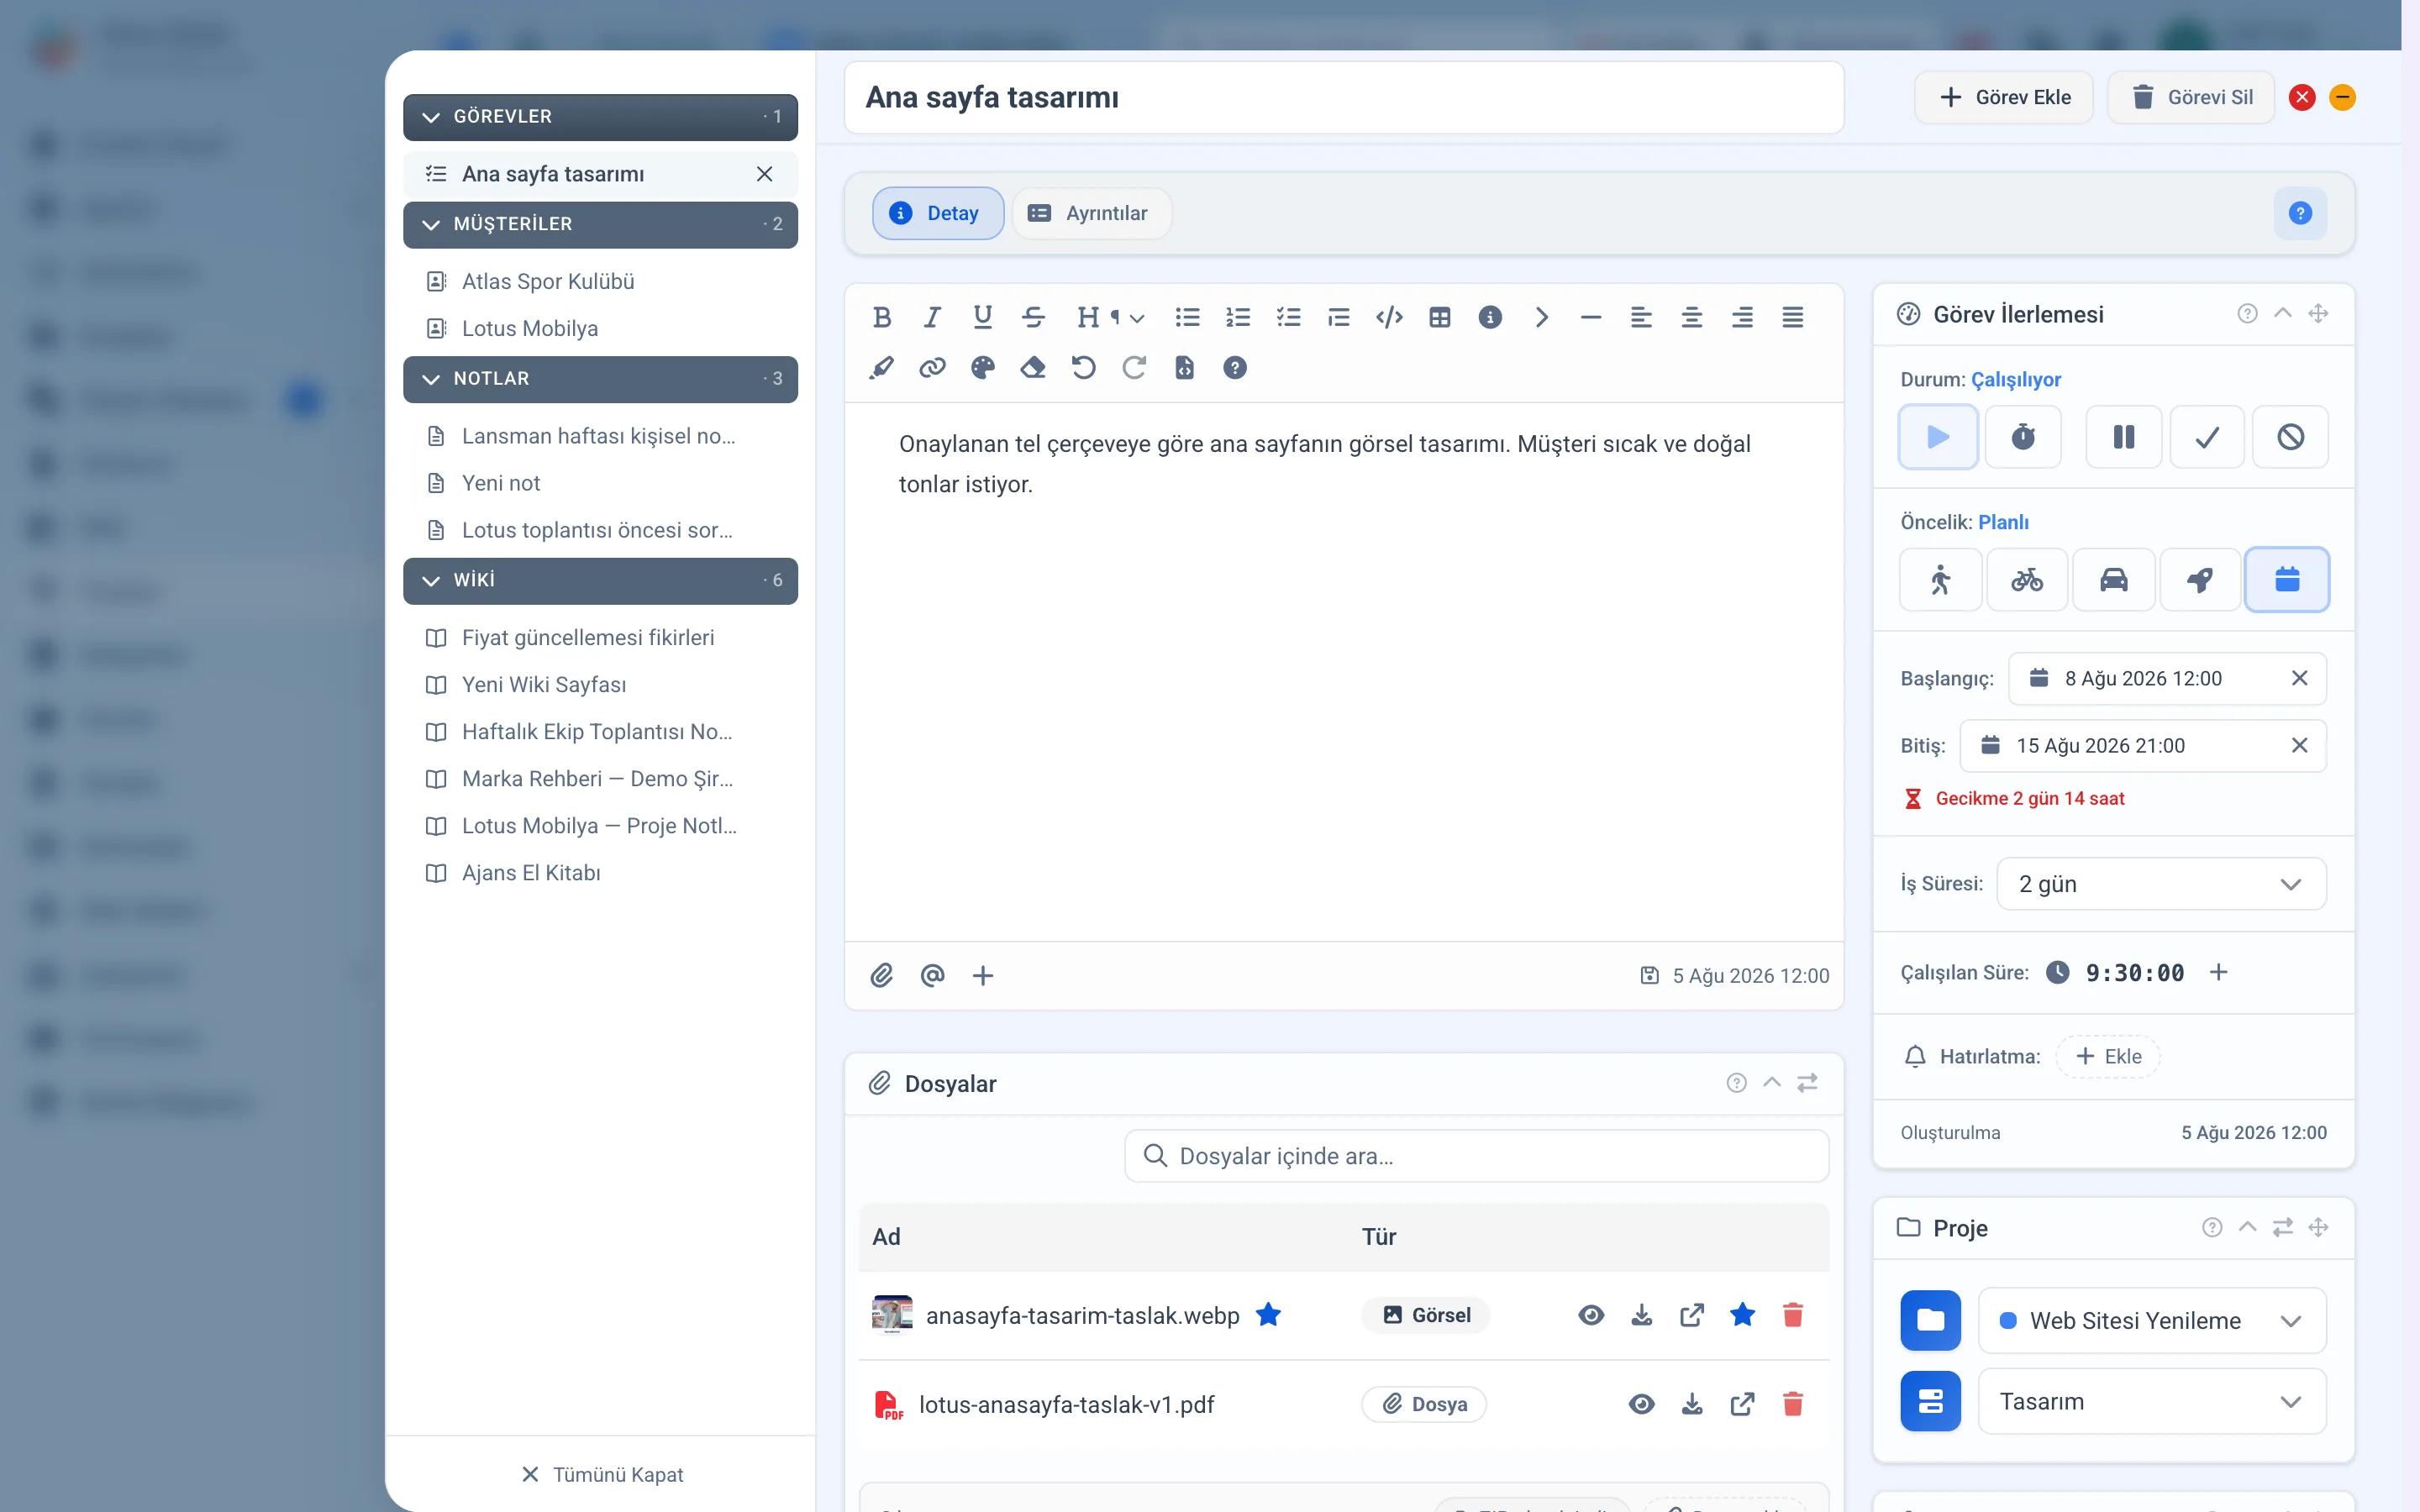Align text to the right

coord(1742,317)
